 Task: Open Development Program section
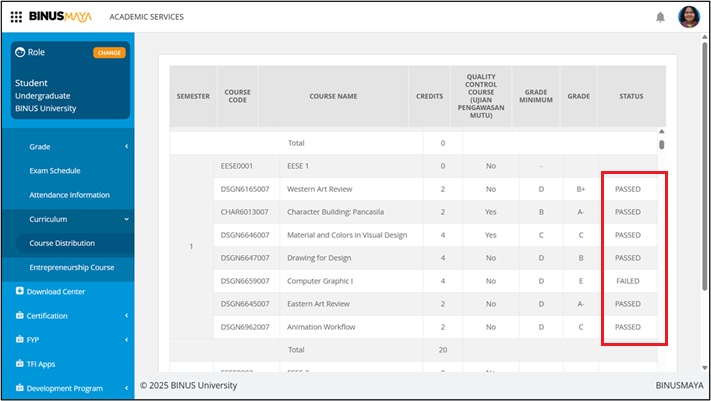tap(64, 388)
